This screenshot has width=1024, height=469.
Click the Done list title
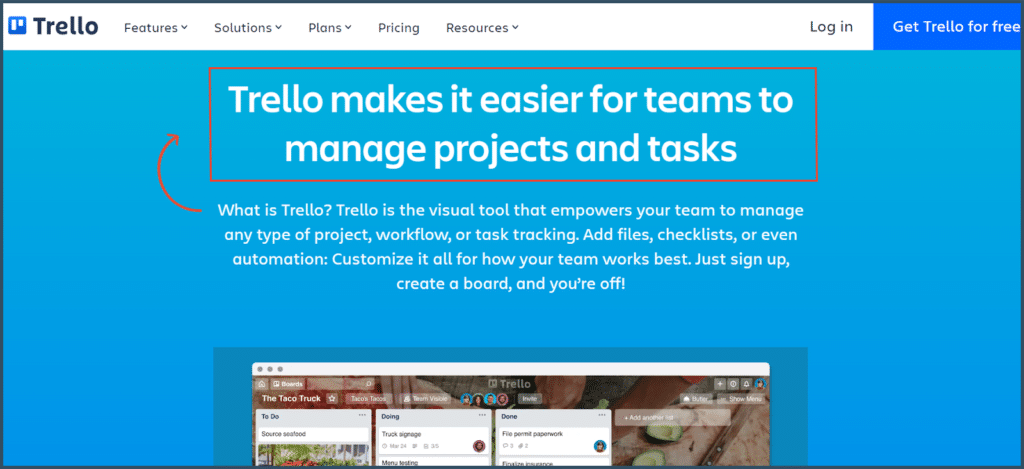pyautogui.click(x=511, y=416)
